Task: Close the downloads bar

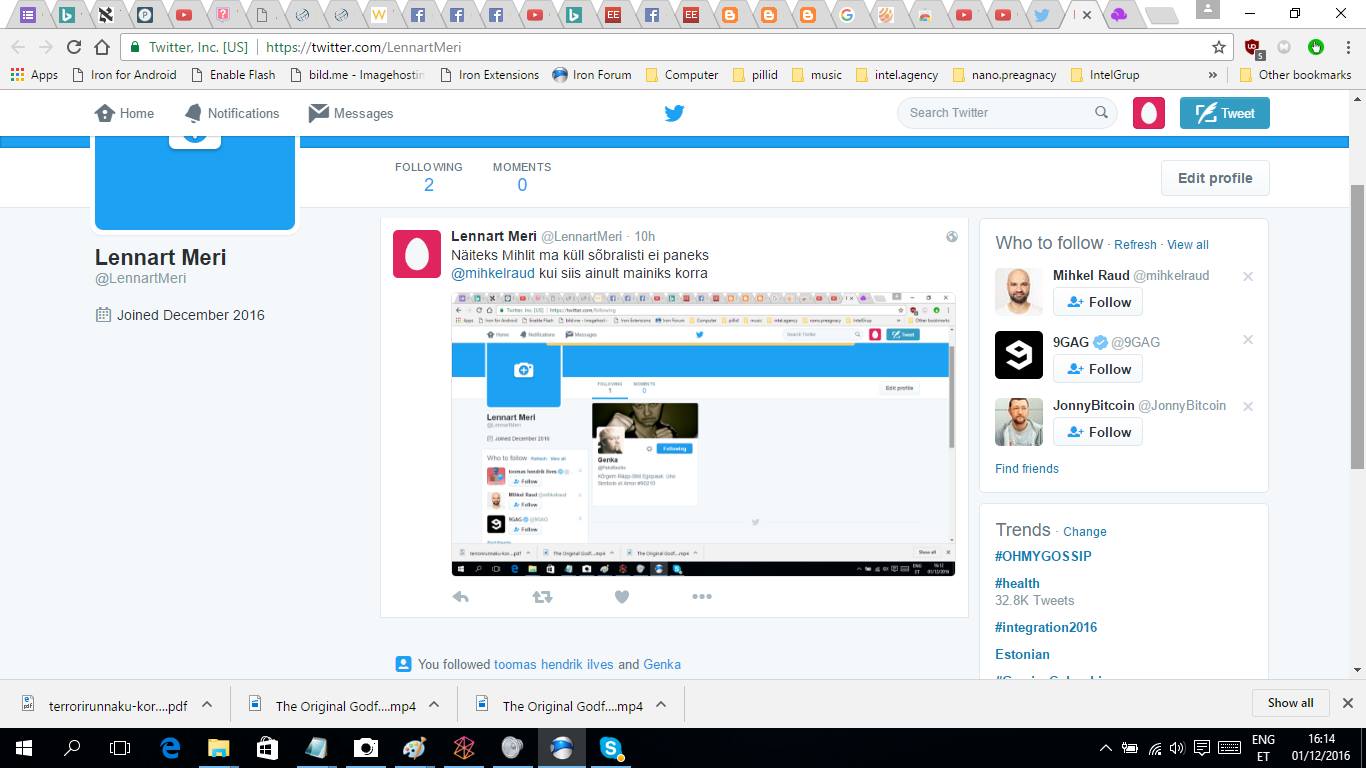Action: [1347, 703]
